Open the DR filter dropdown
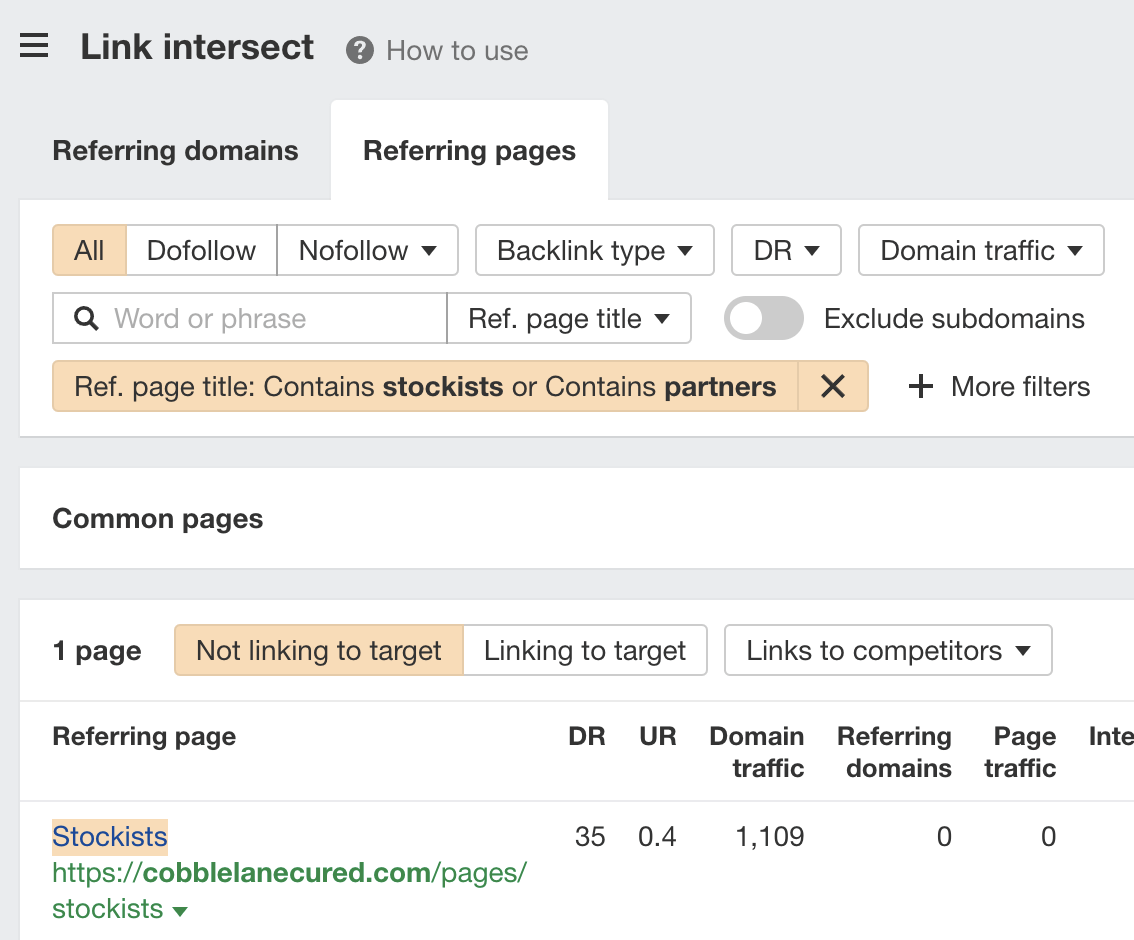Viewport: 1134px width, 940px height. 786,250
